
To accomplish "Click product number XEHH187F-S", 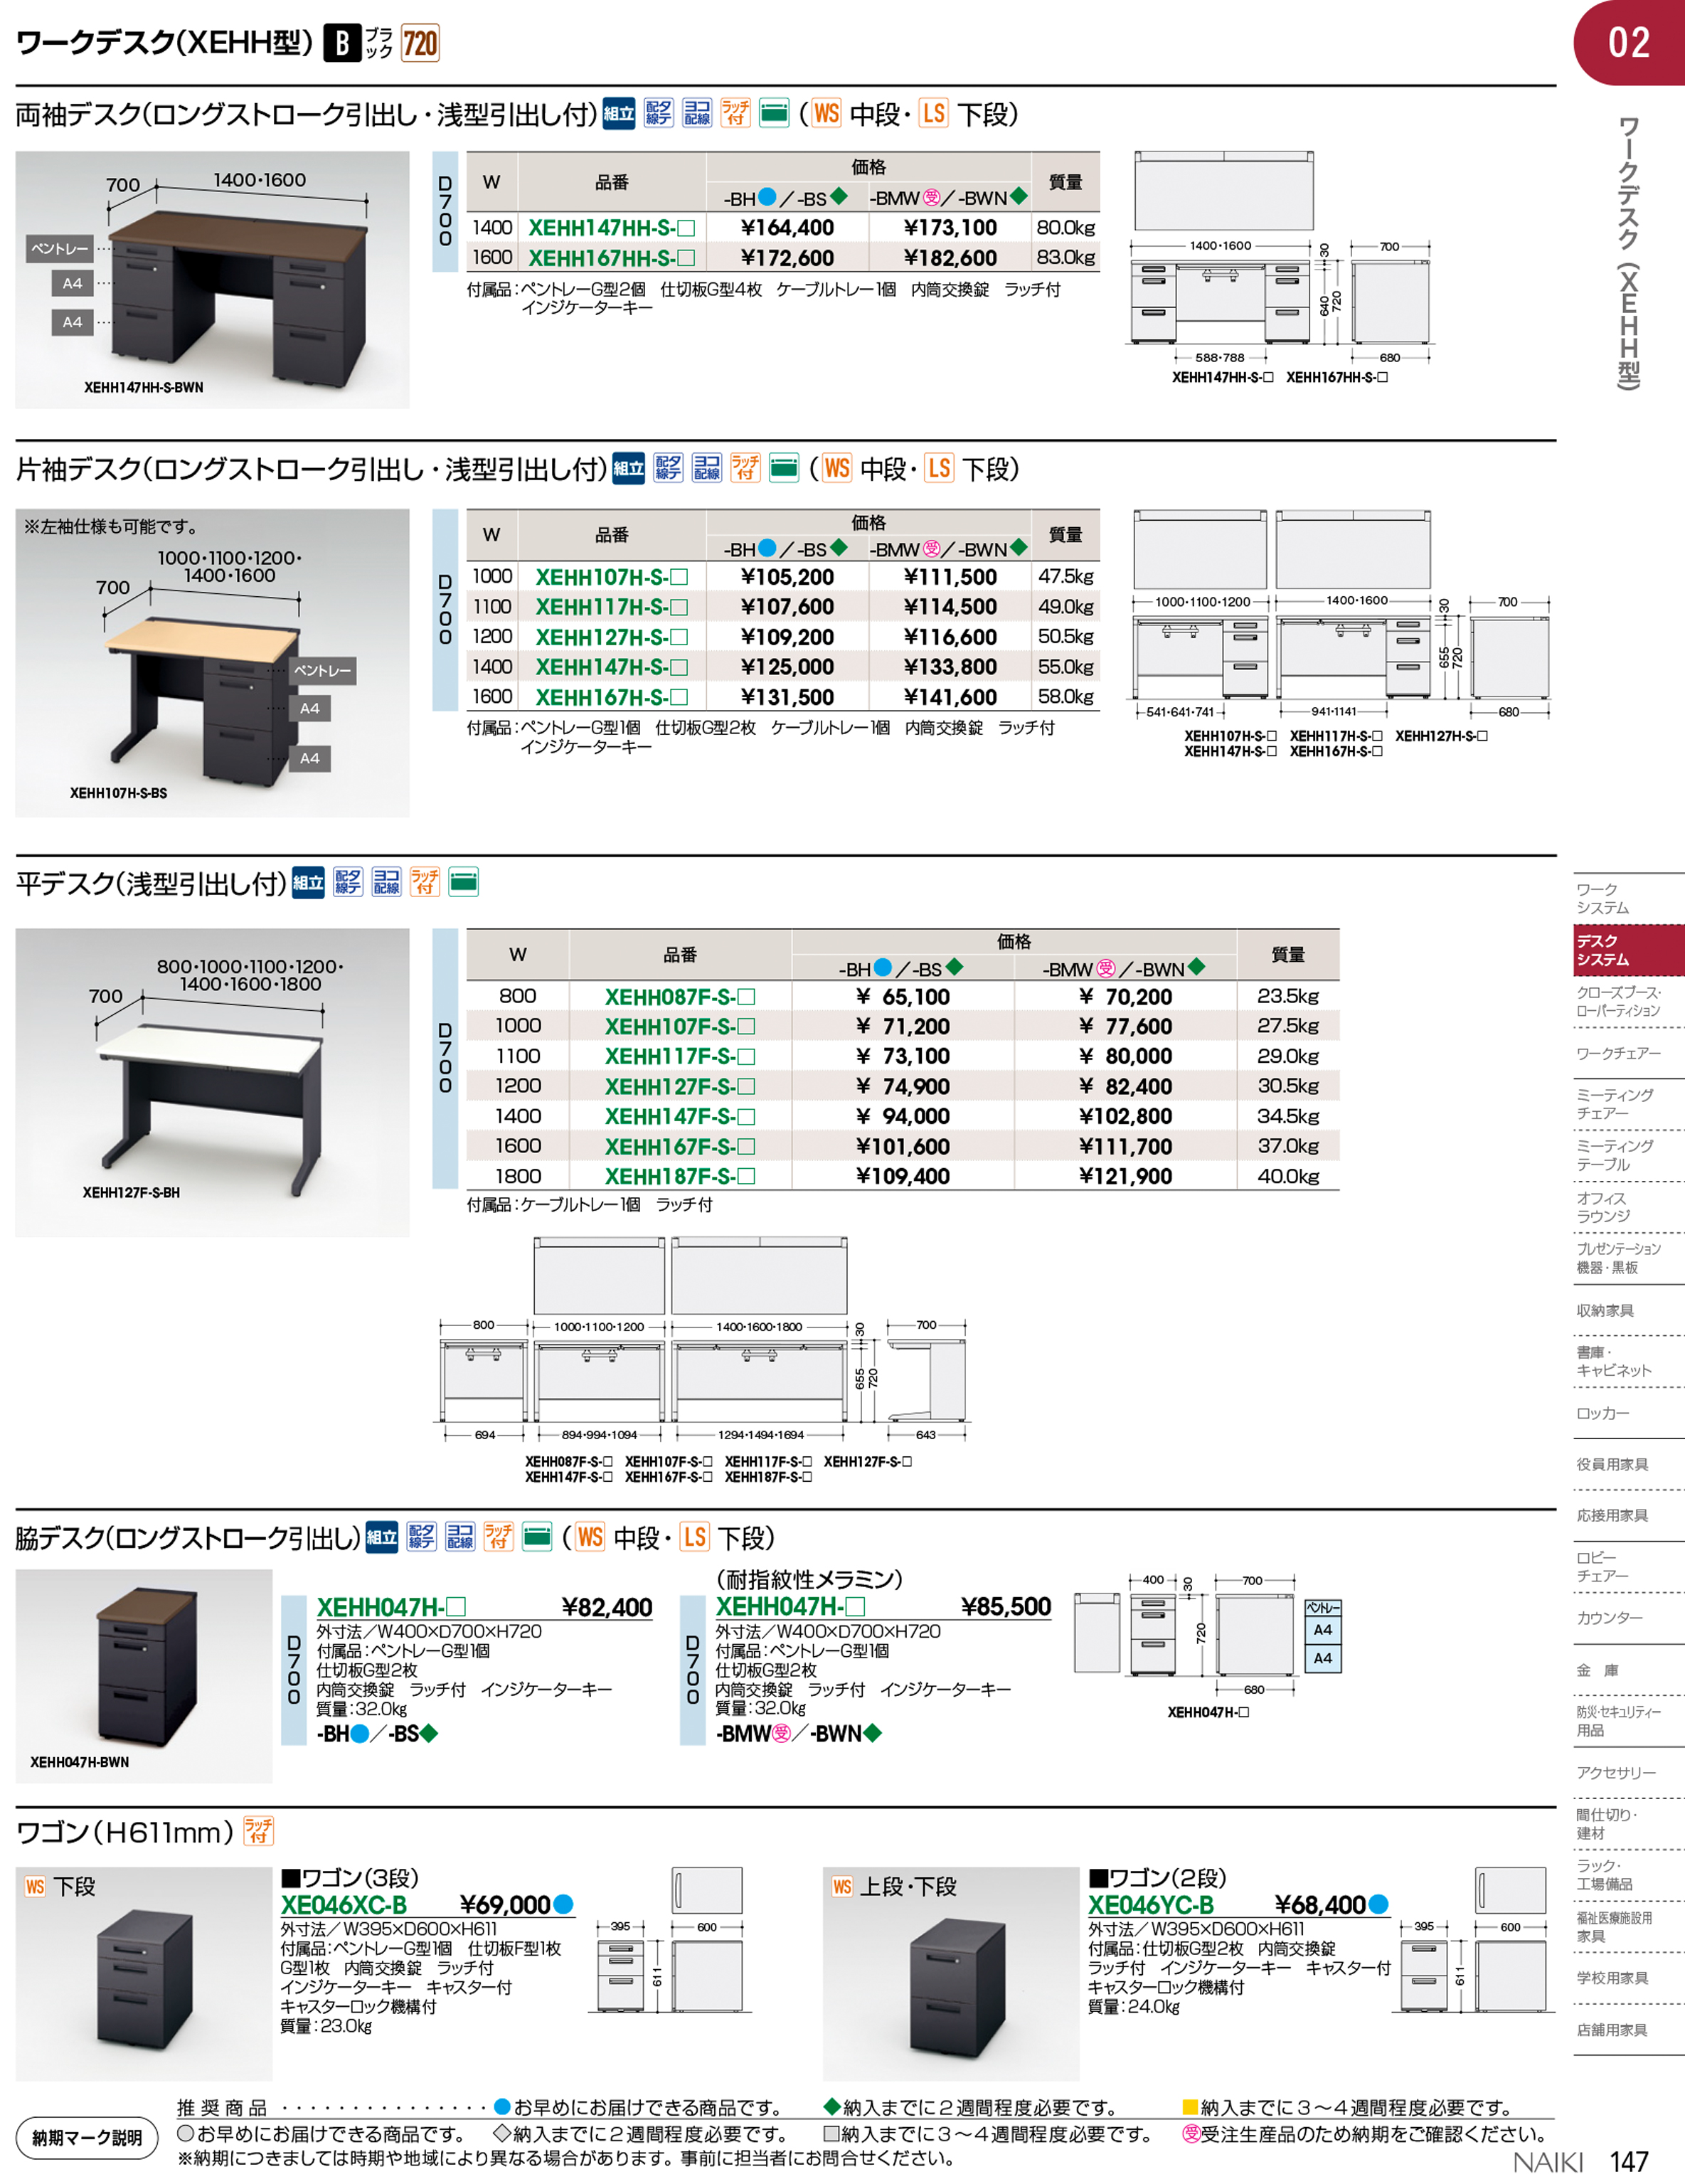I will 679,1176.
